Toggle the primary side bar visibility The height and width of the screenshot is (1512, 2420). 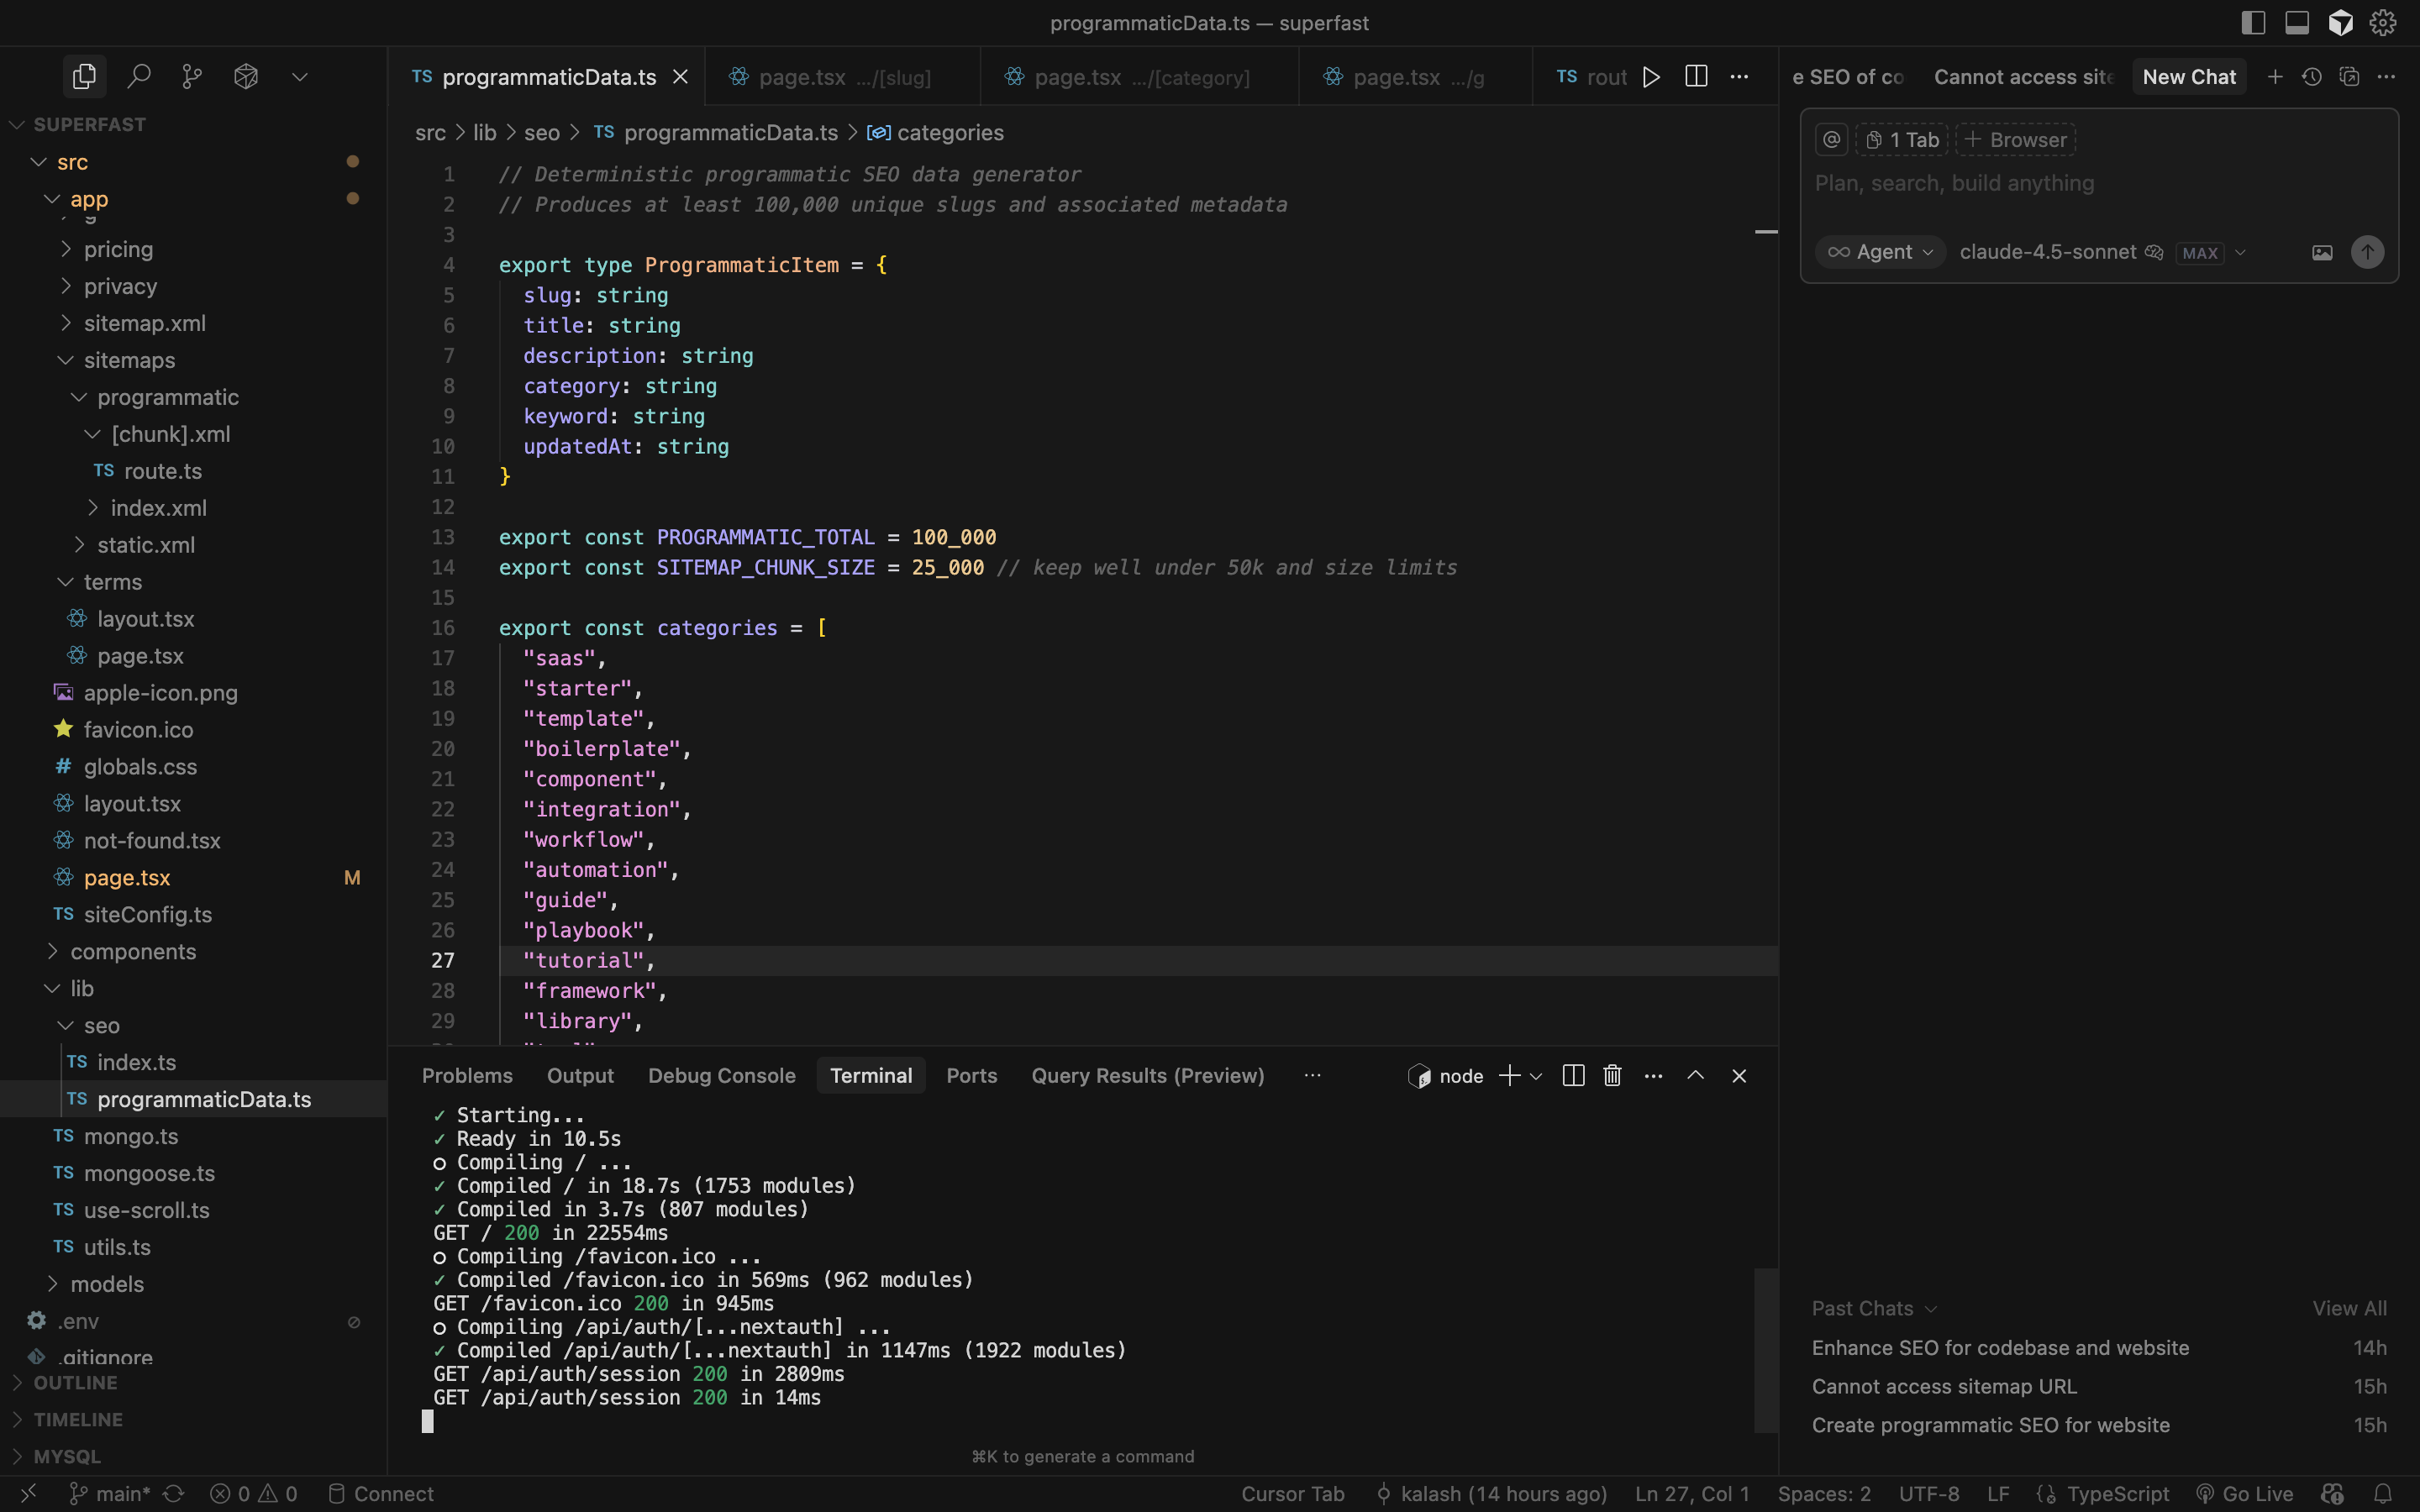(2253, 23)
